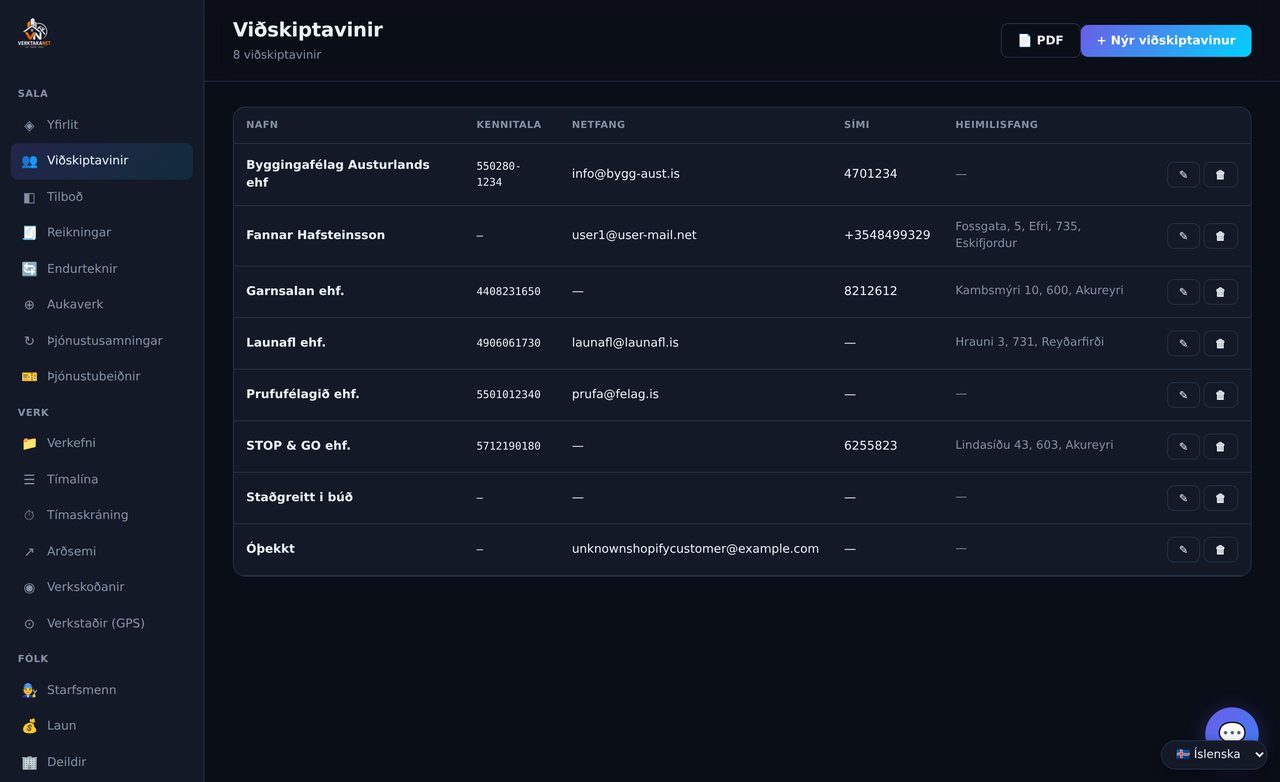Edit the Staðgreitt í búð row
The width and height of the screenshot is (1280, 782).
click(1183, 498)
